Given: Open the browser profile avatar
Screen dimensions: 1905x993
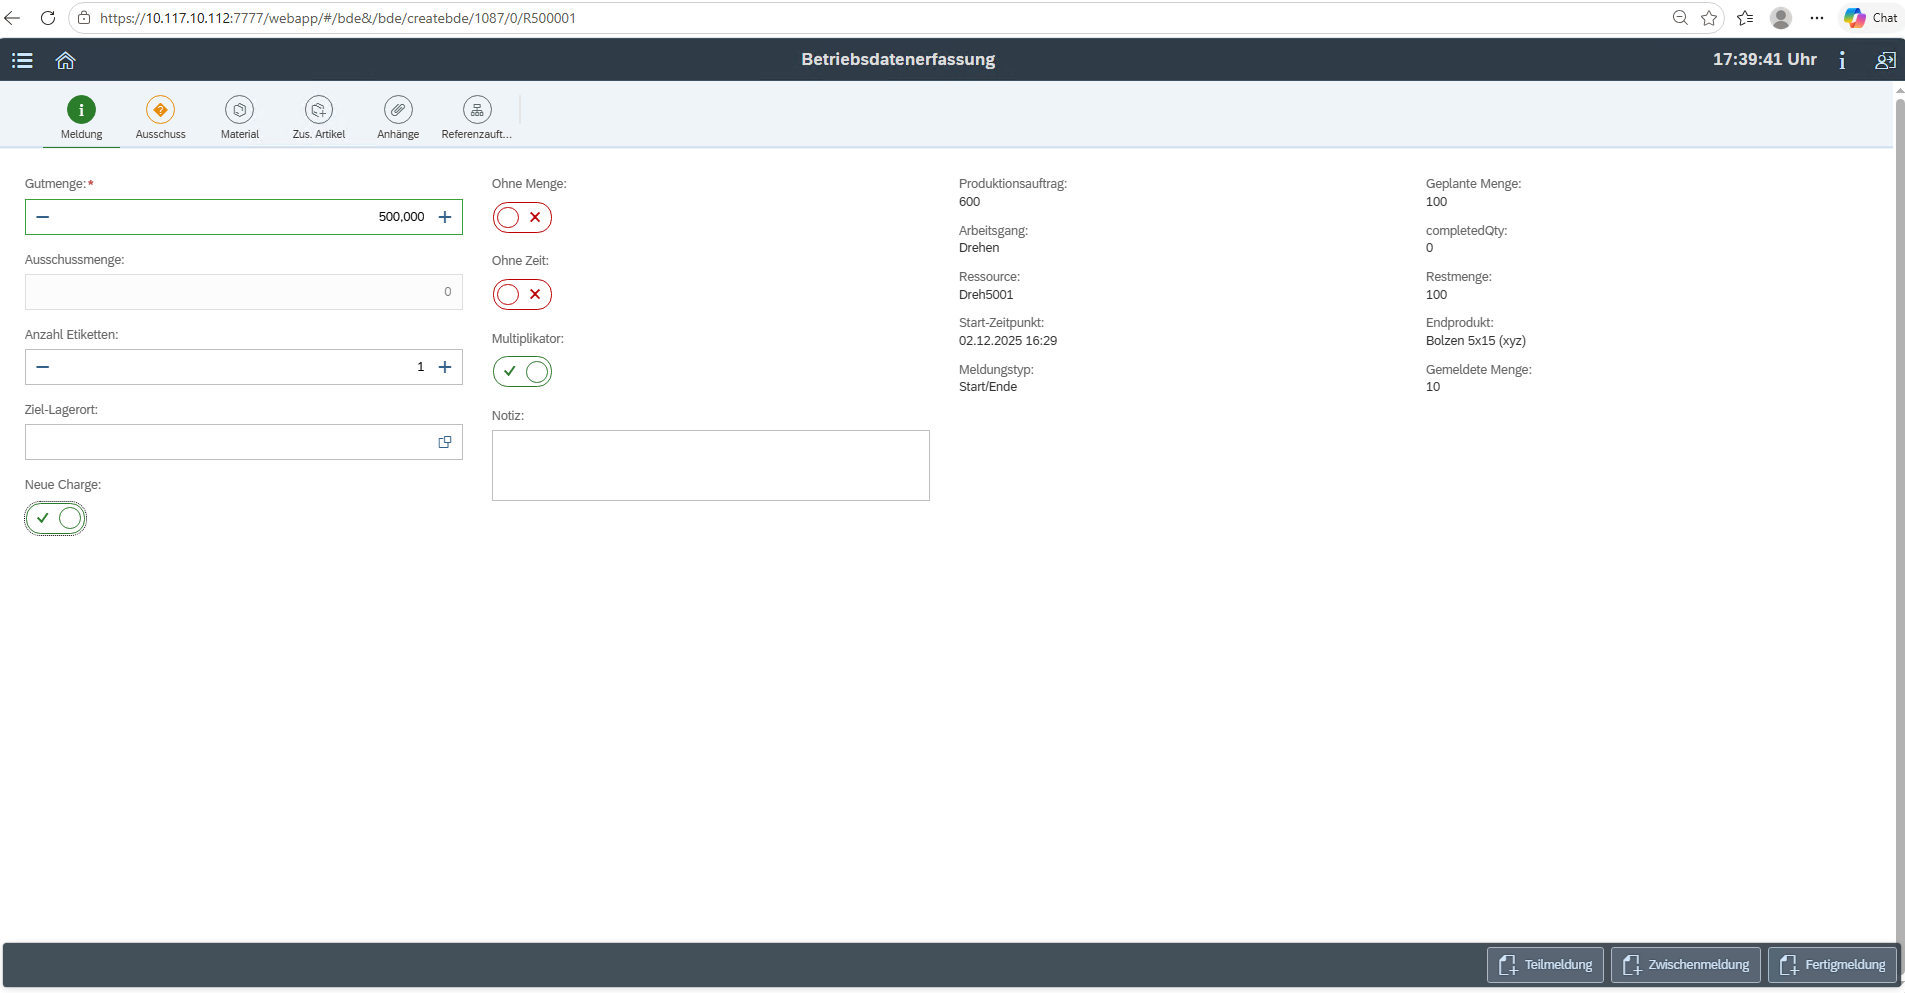Looking at the screenshot, I should point(1781,18).
